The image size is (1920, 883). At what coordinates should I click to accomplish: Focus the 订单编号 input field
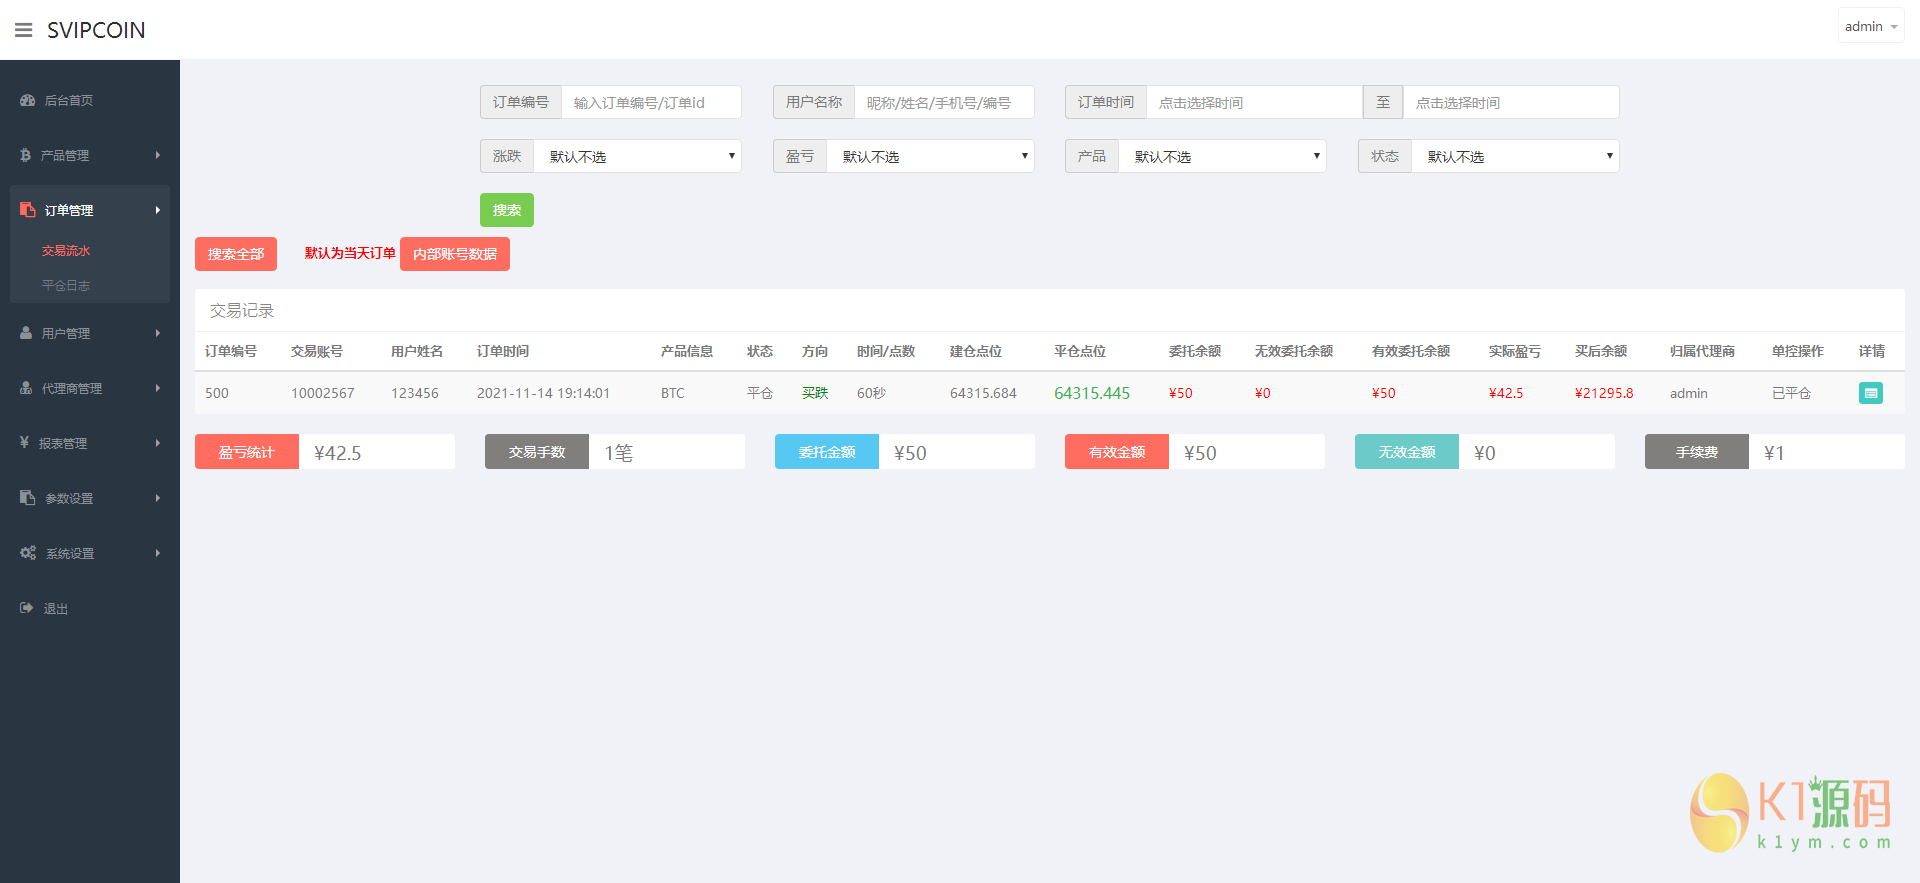[651, 102]
